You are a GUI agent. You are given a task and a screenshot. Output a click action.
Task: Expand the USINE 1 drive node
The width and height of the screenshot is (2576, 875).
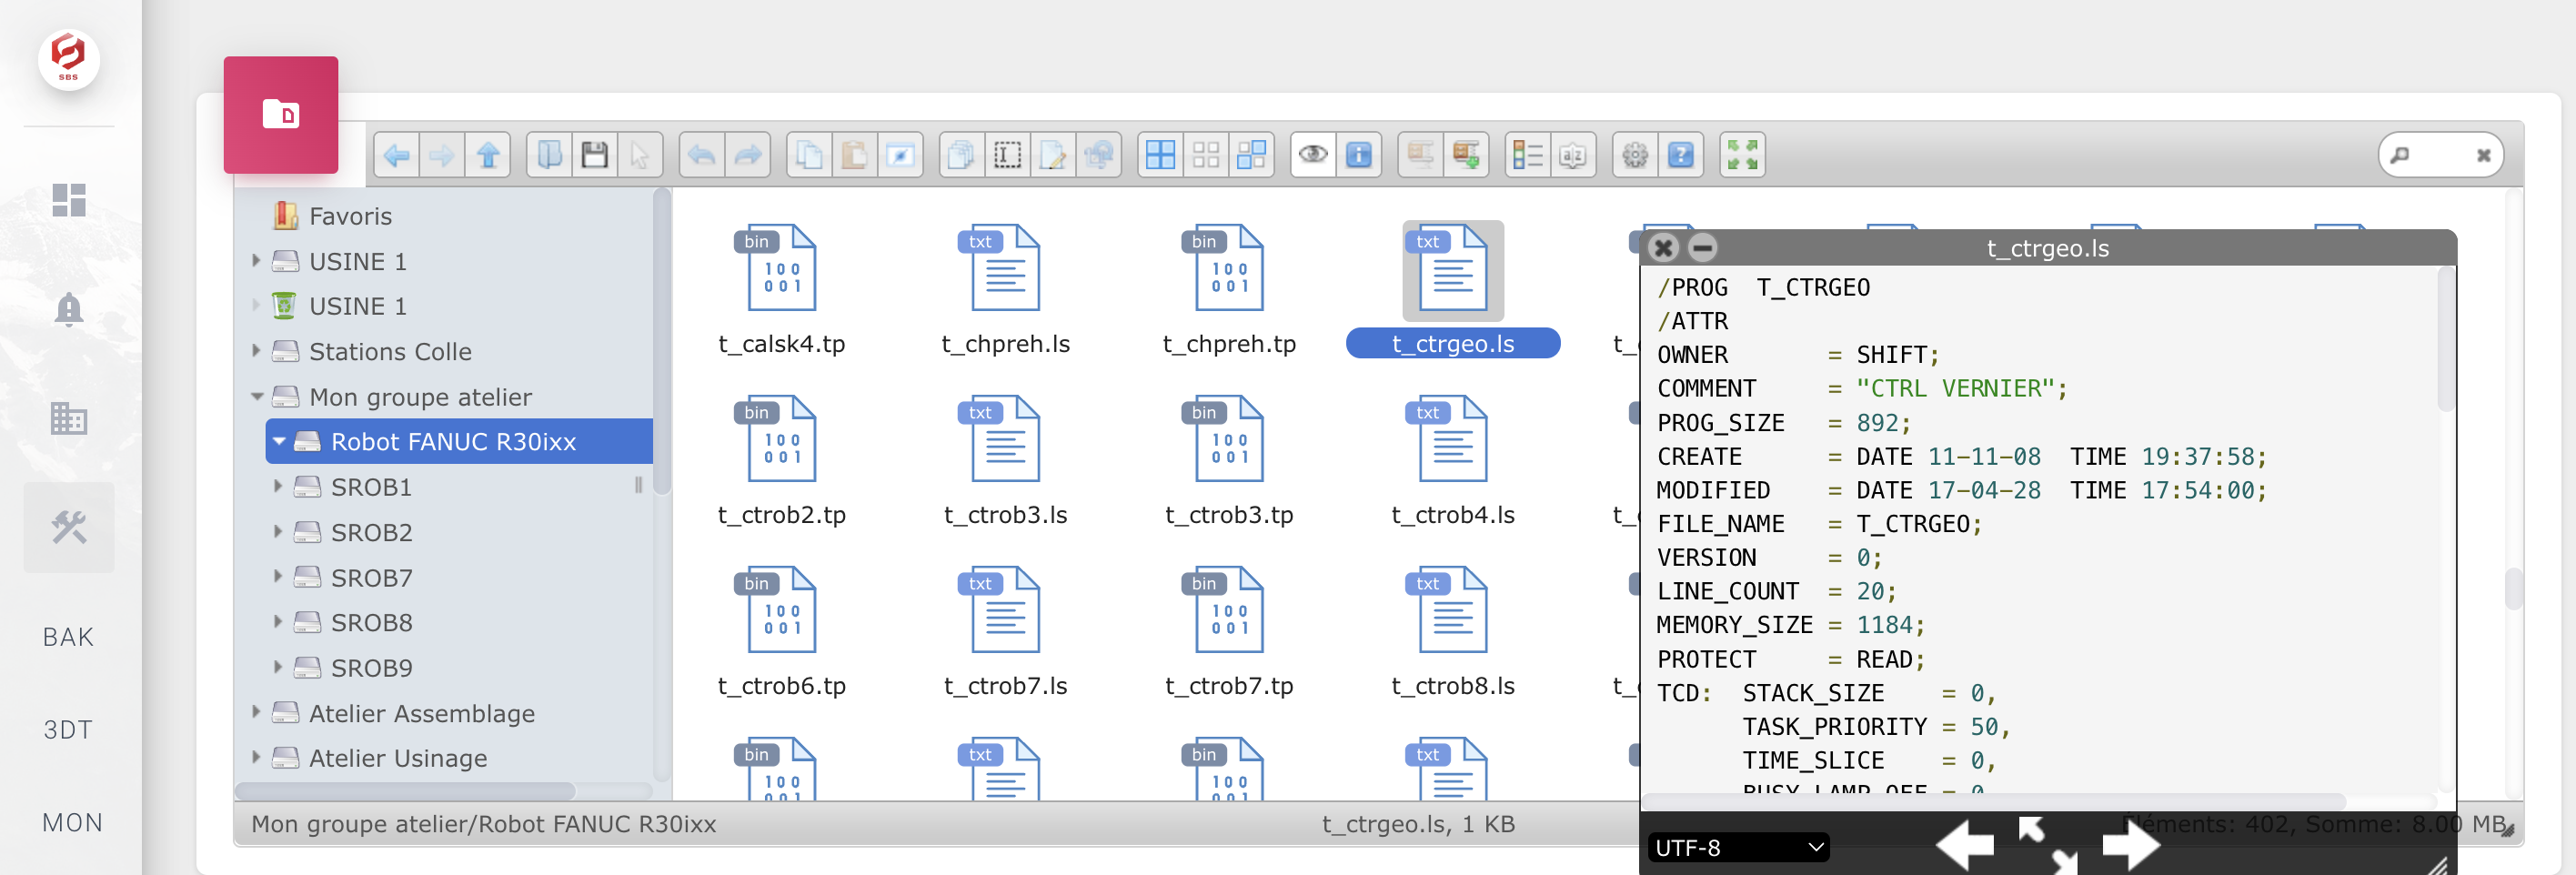[x=256, y=261]
